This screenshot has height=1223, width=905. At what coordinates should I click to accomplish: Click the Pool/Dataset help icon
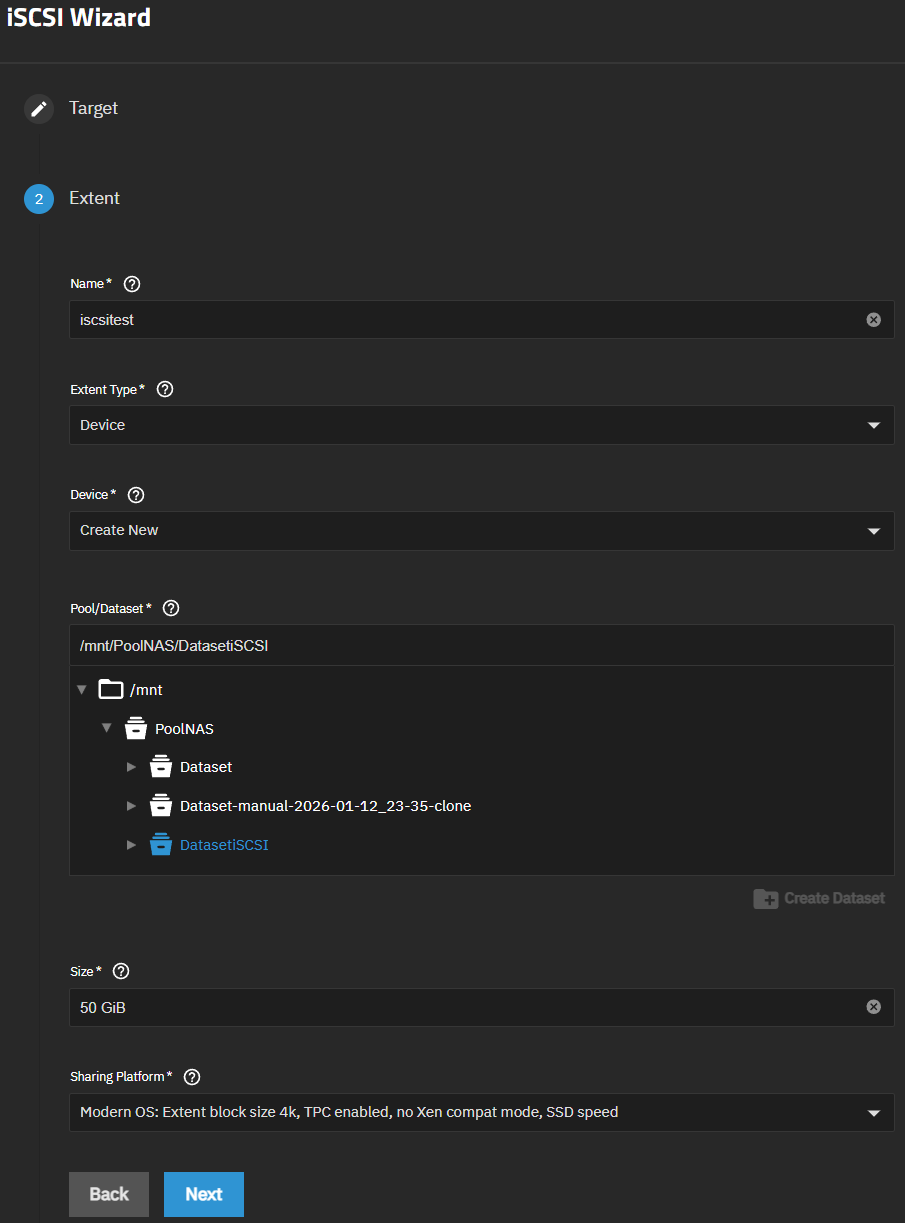coord(171,608)
